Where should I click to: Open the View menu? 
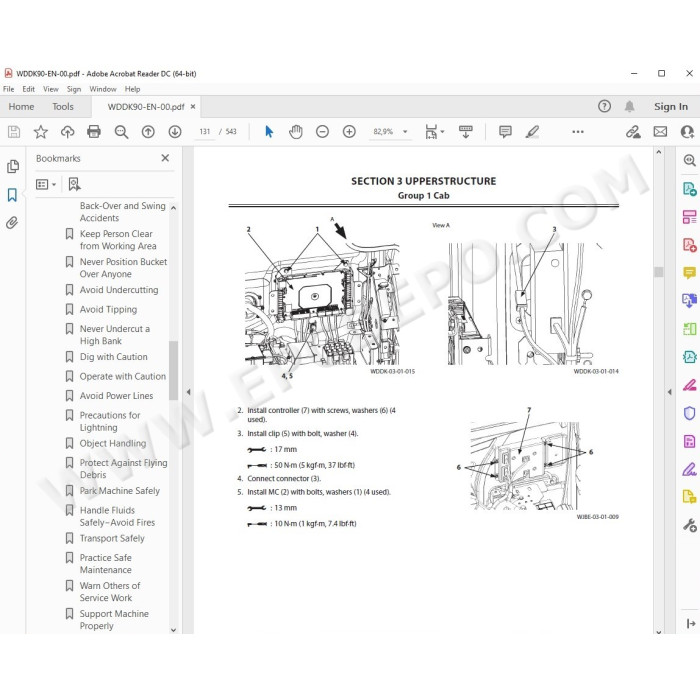[51, 89]
